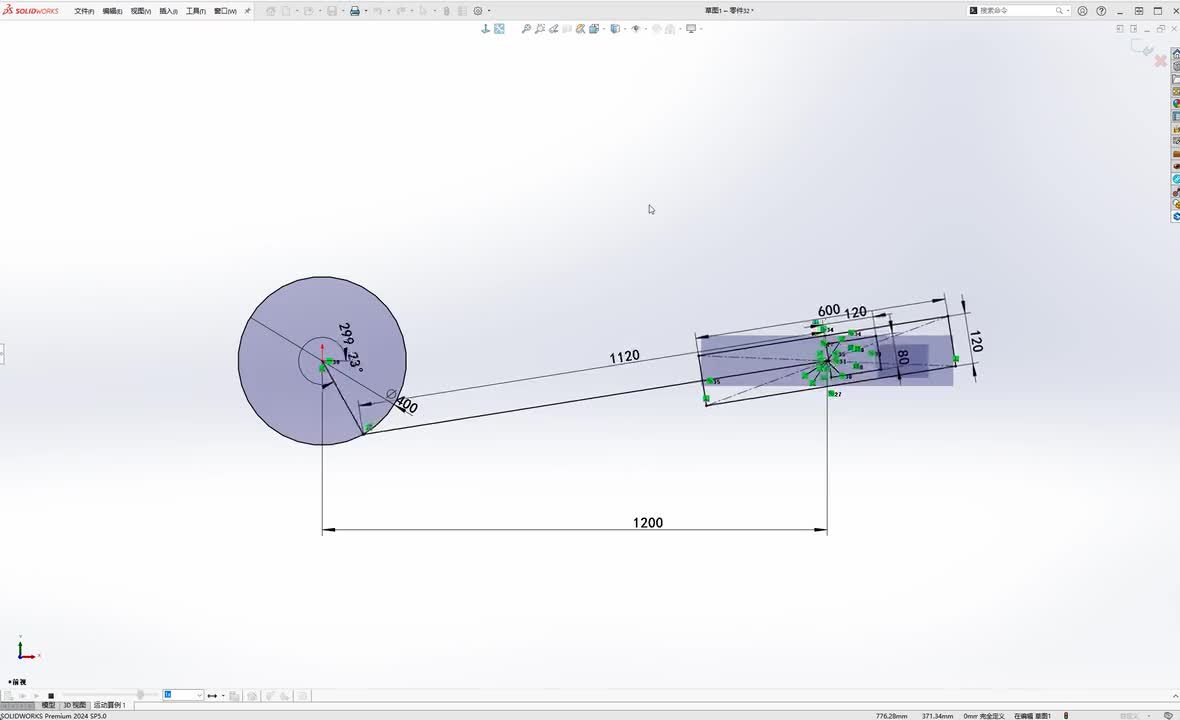Image resolution: width=1180 pixels, height=720 pixels.
Task: Open the View Settings monitor icon
Action: click(691, 29)
